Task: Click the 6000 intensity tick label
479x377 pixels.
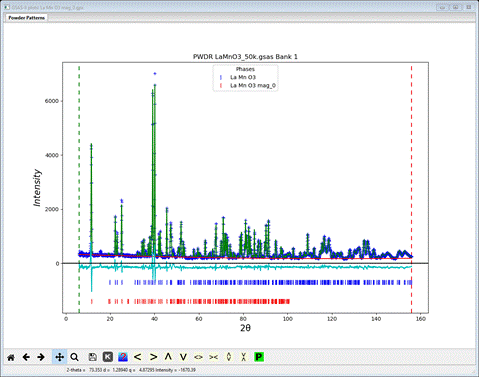Action: tap(52, 101)
